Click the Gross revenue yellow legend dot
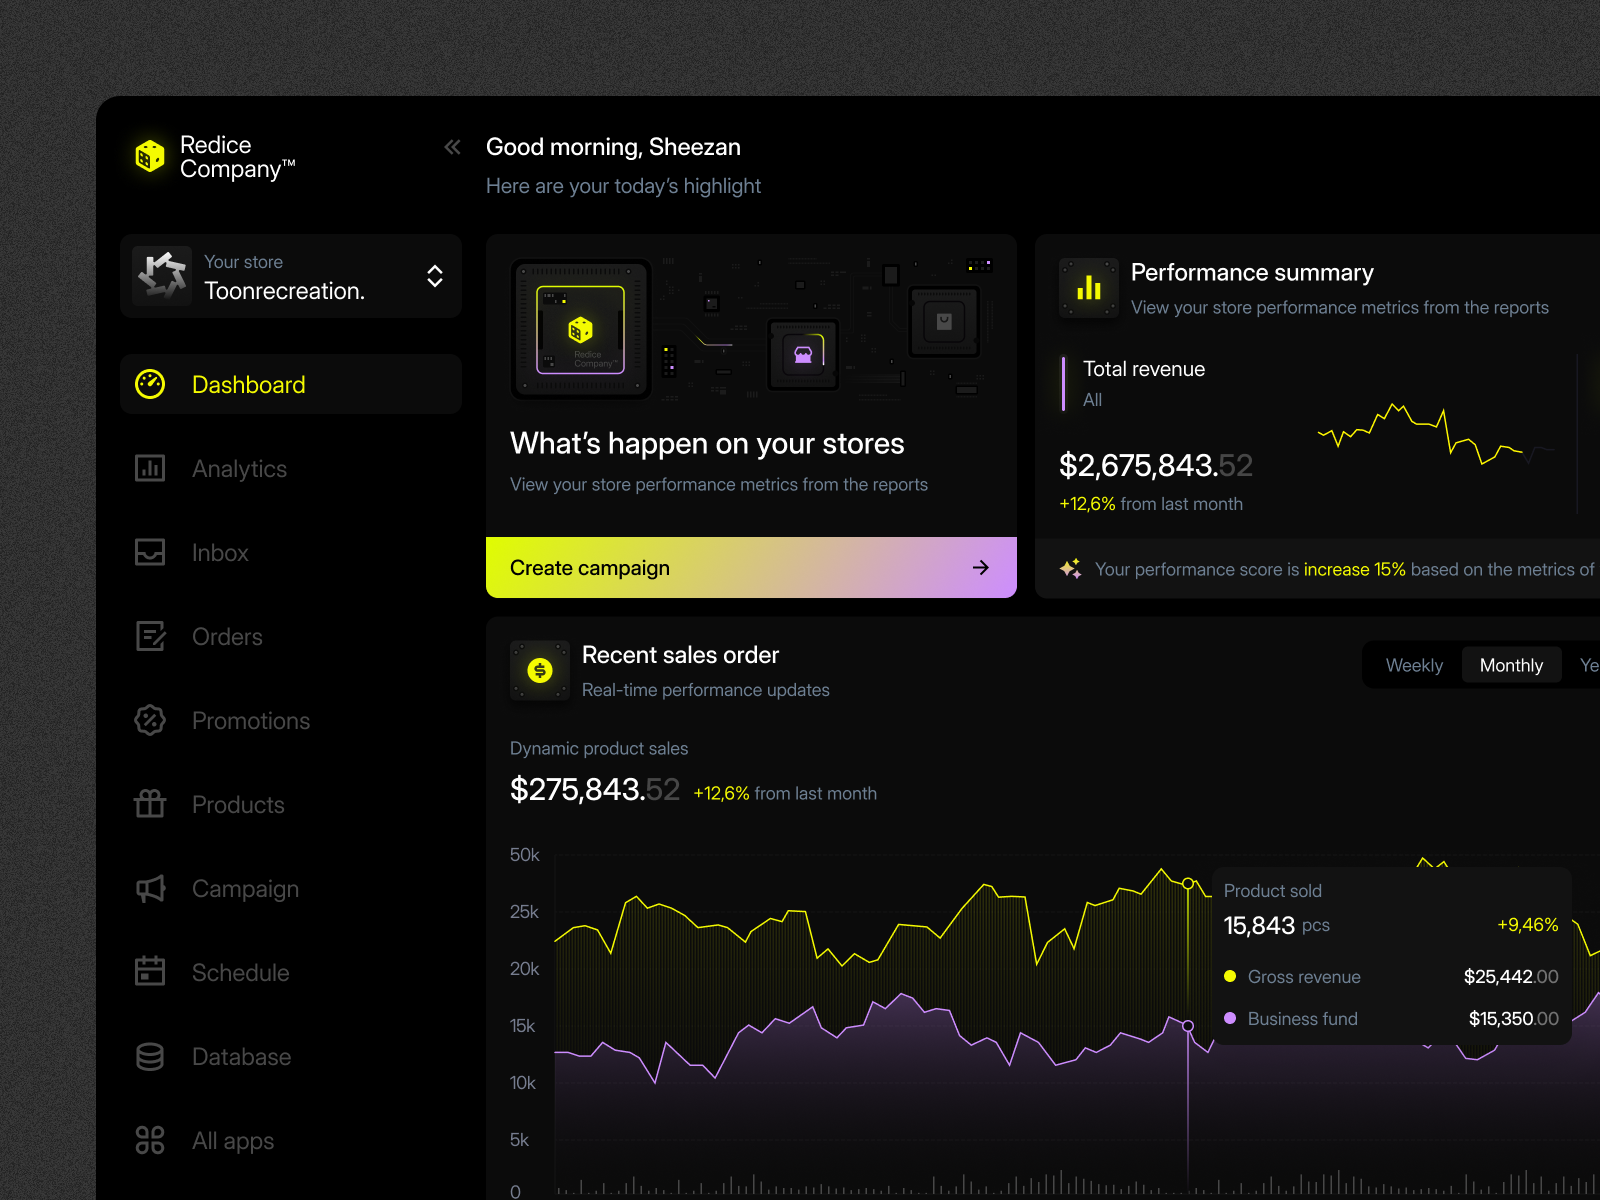 [x=1230, y=976]
